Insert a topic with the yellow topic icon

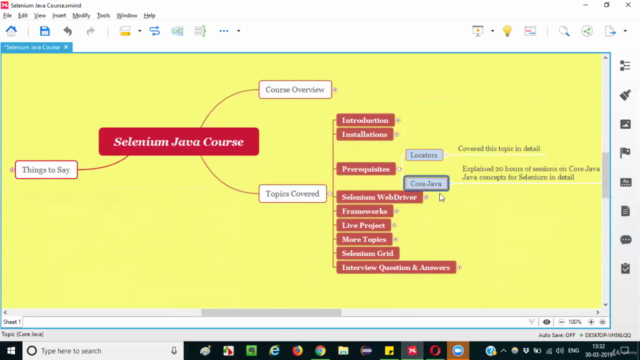point(125,31)
